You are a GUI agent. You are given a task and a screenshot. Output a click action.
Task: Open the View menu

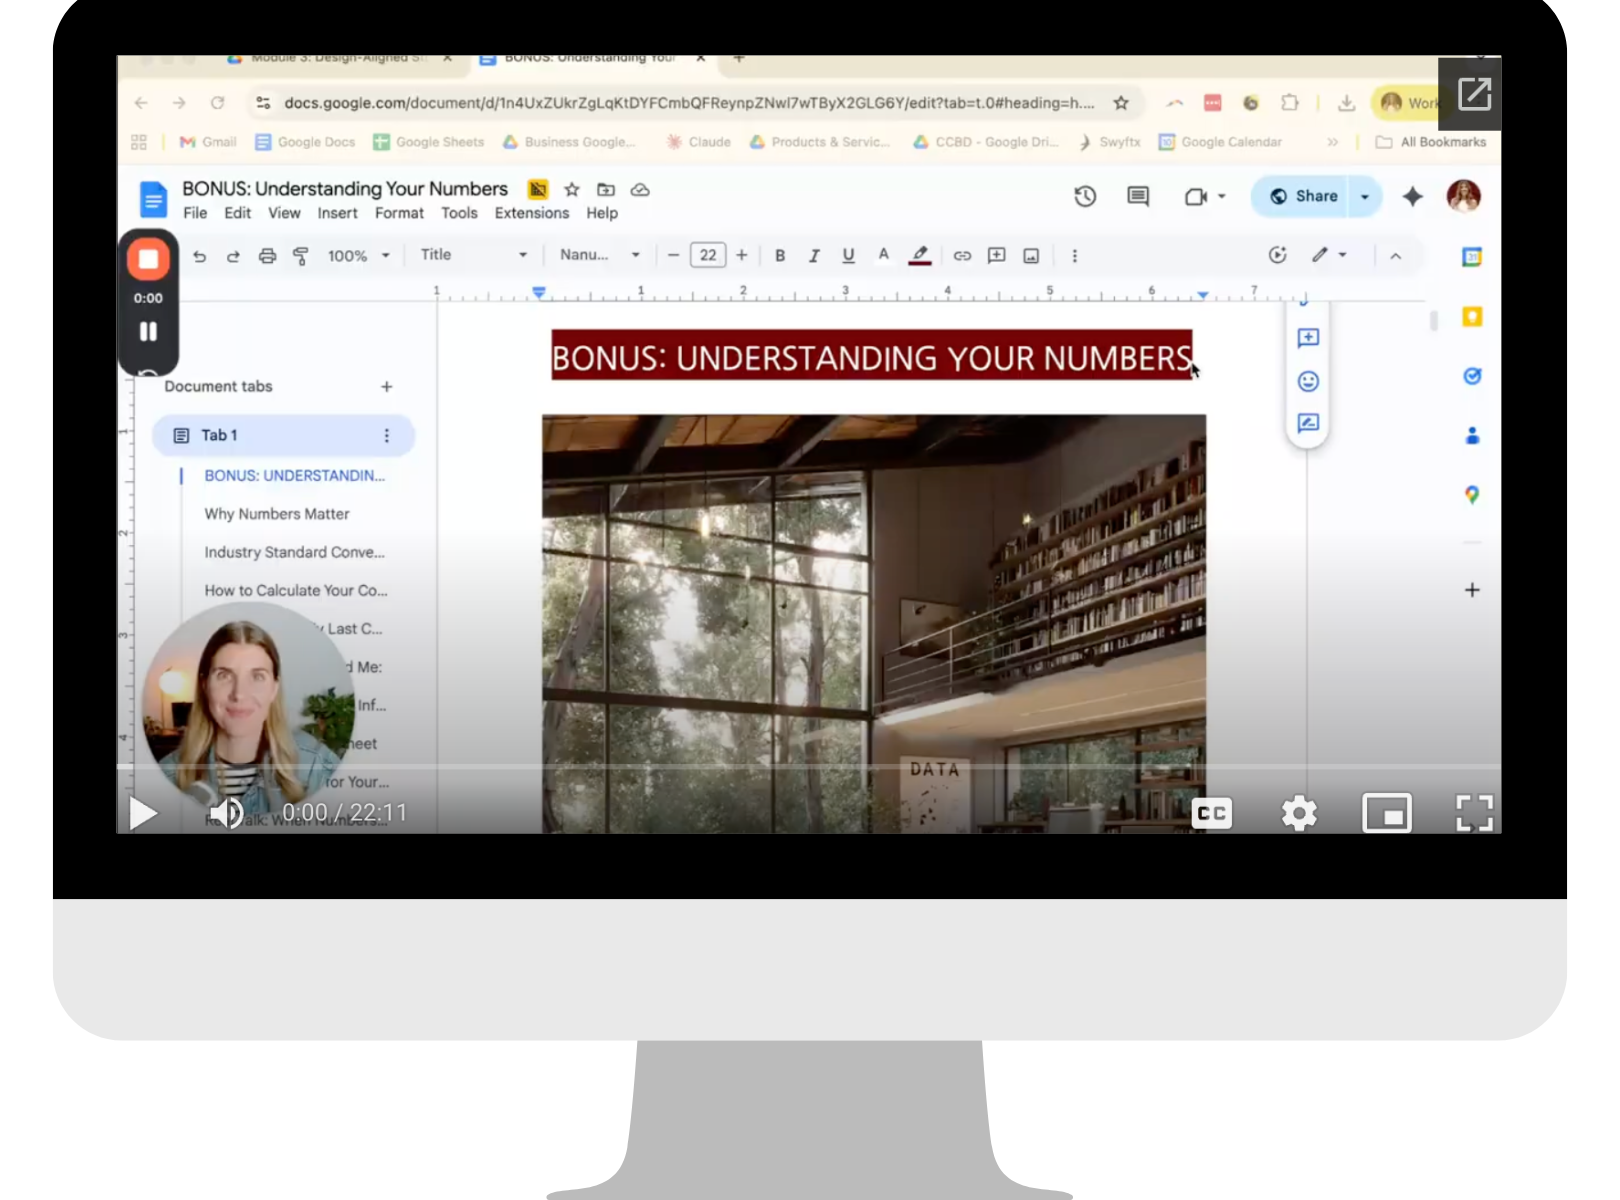pyautogui.click(x=284, y=213)
